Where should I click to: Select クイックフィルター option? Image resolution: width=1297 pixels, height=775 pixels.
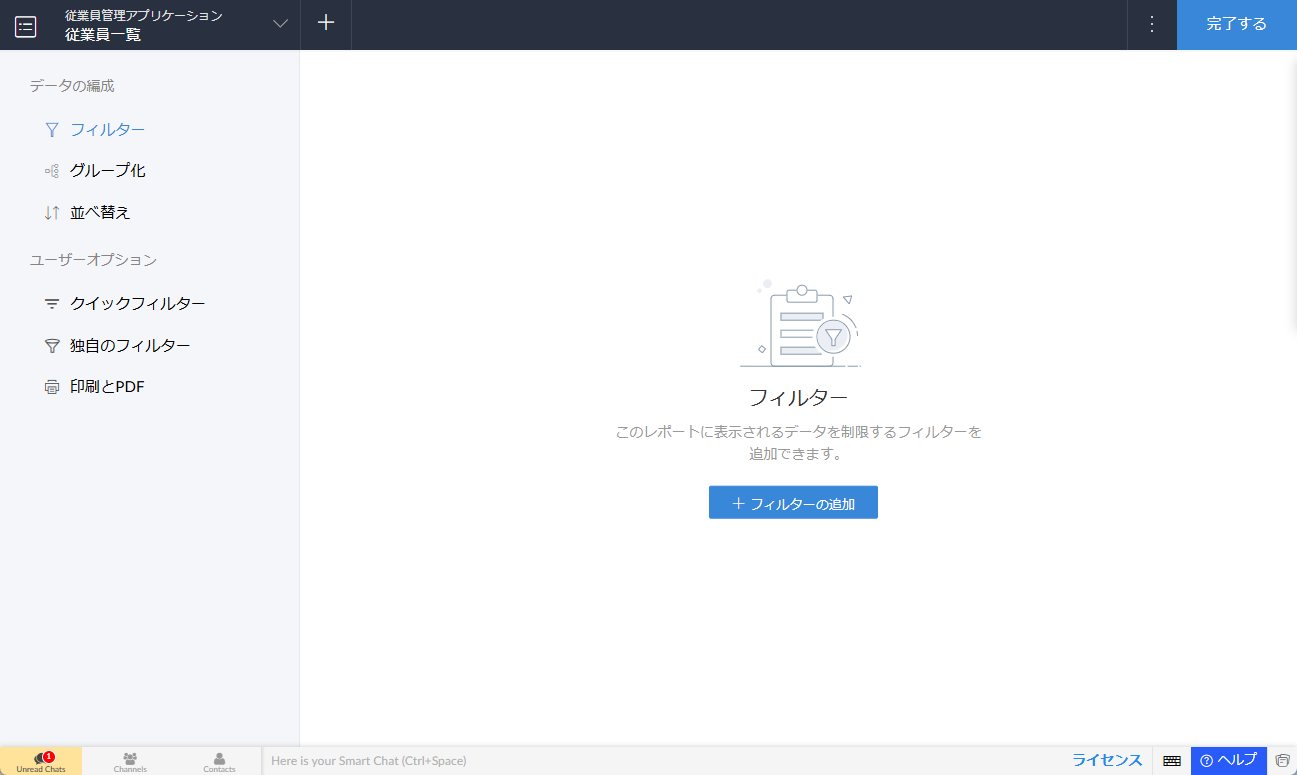tap(137, 304)
